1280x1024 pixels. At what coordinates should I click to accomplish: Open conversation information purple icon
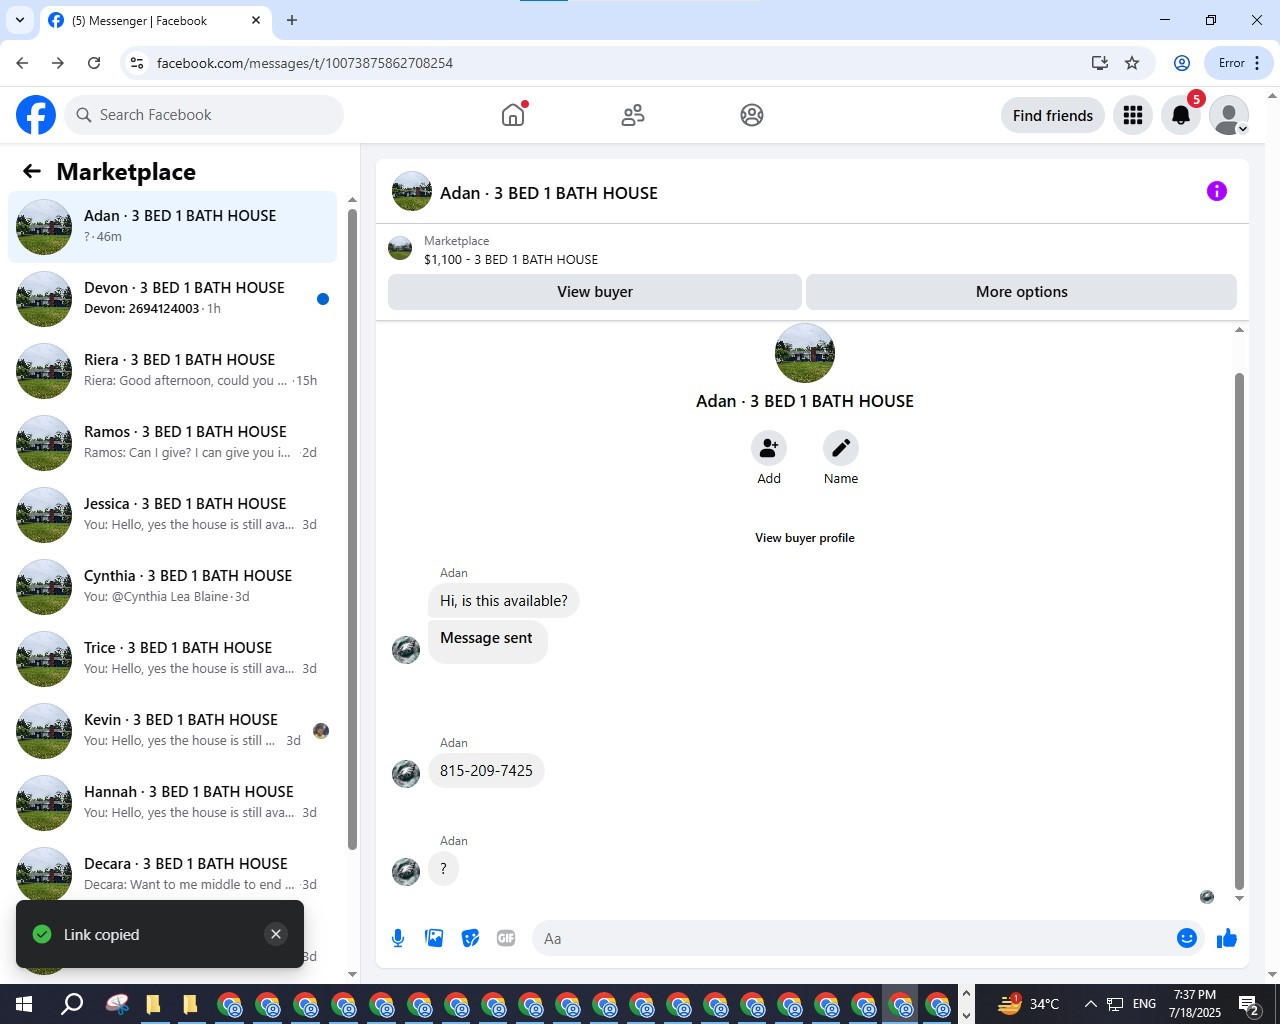(1217, 191)
